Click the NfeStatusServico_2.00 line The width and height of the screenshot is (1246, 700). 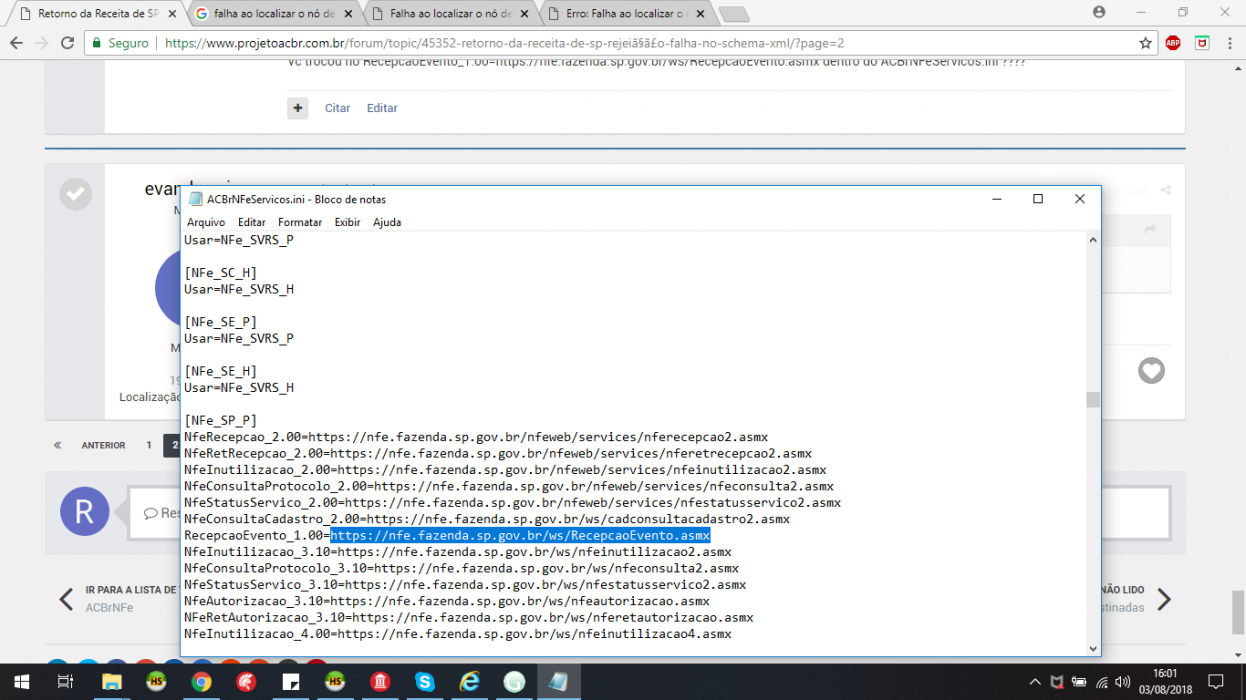(x=512, y=503)
